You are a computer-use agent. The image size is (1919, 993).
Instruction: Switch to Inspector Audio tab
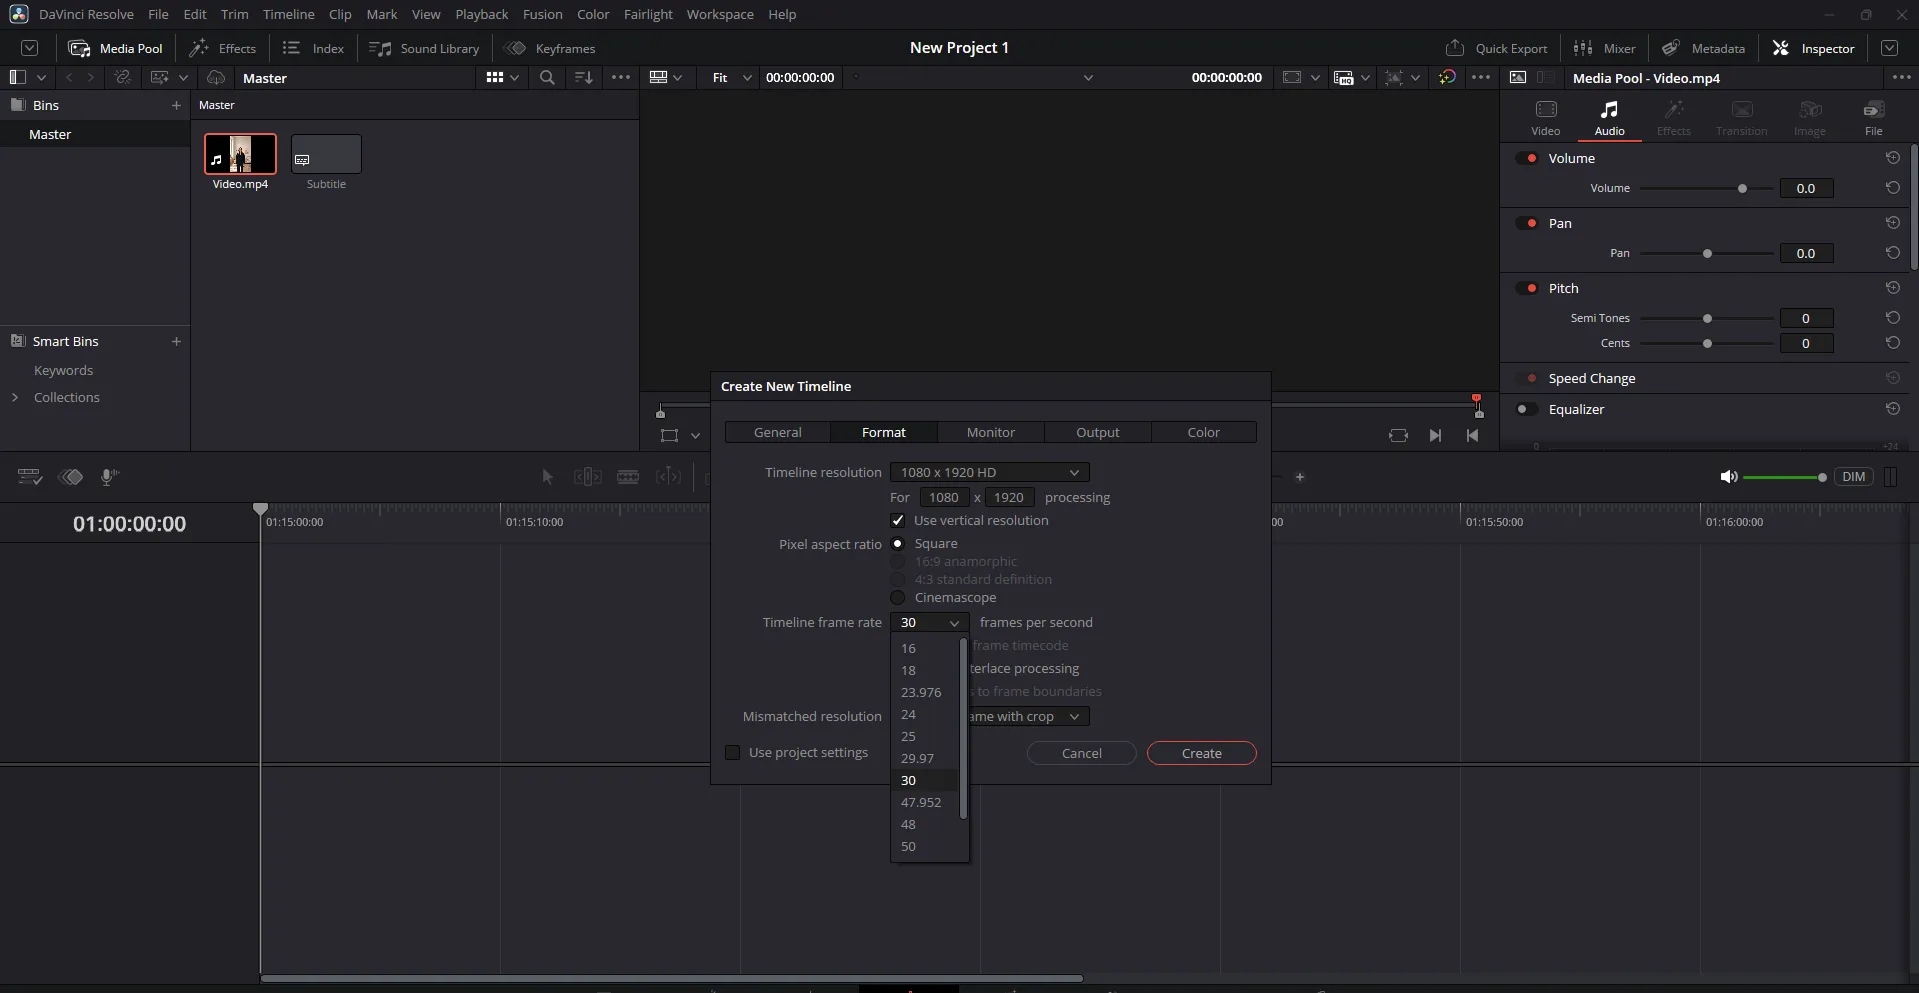tap(1609, 118)
